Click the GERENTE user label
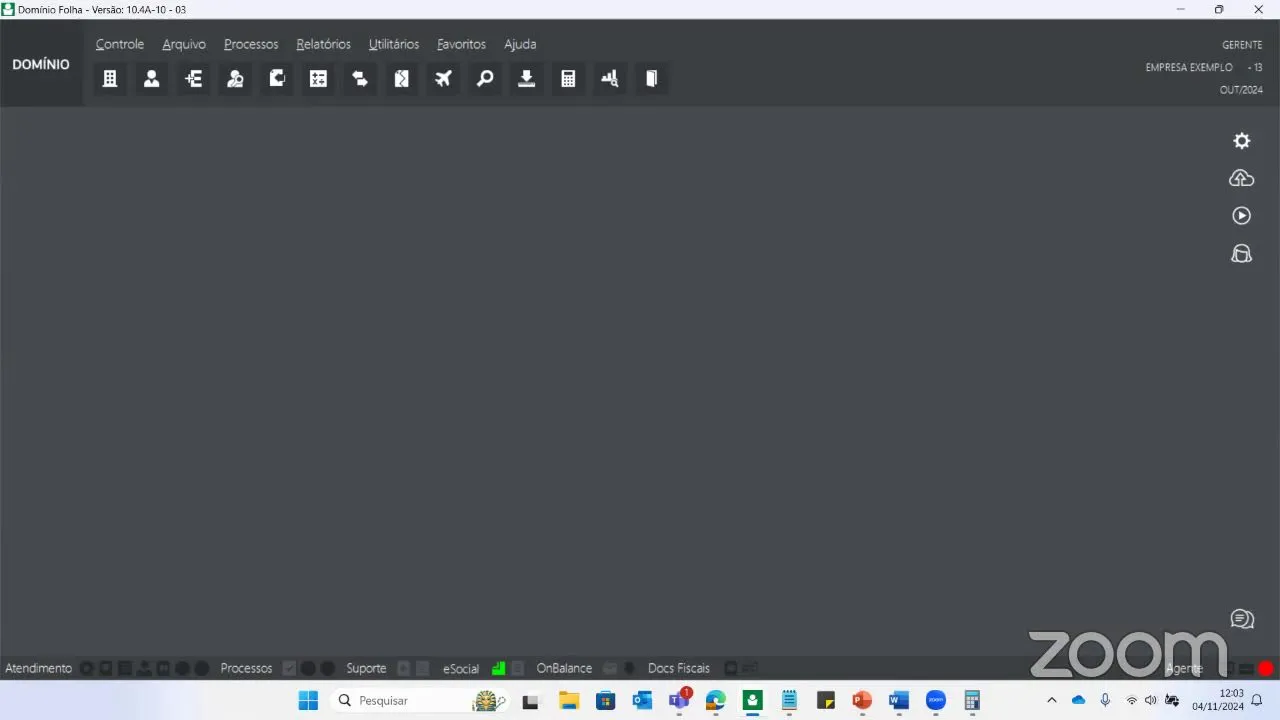Image resolution: width=1280 pixels, height=720 pixels. coord(1242,45)
